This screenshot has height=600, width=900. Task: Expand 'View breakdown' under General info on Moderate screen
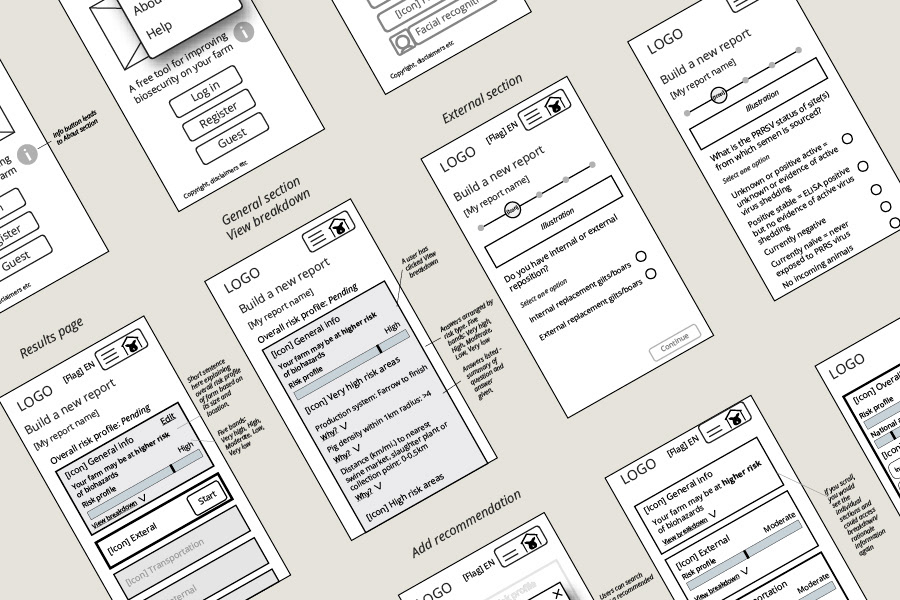[690, 528]
